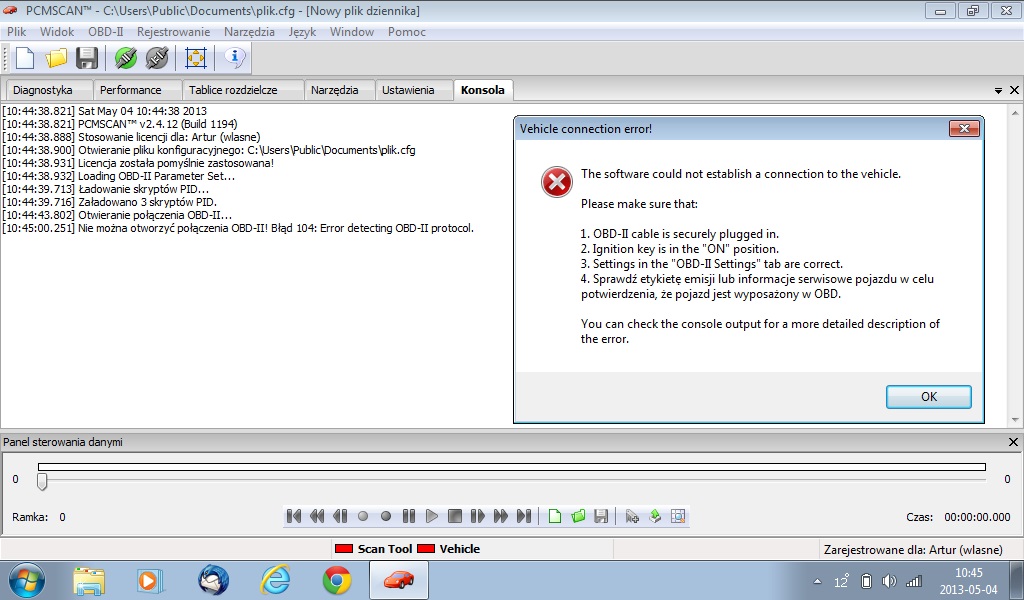1024x600 pixels.
Task: Click OK in the connection error dialog
Action: pos(928,397)
